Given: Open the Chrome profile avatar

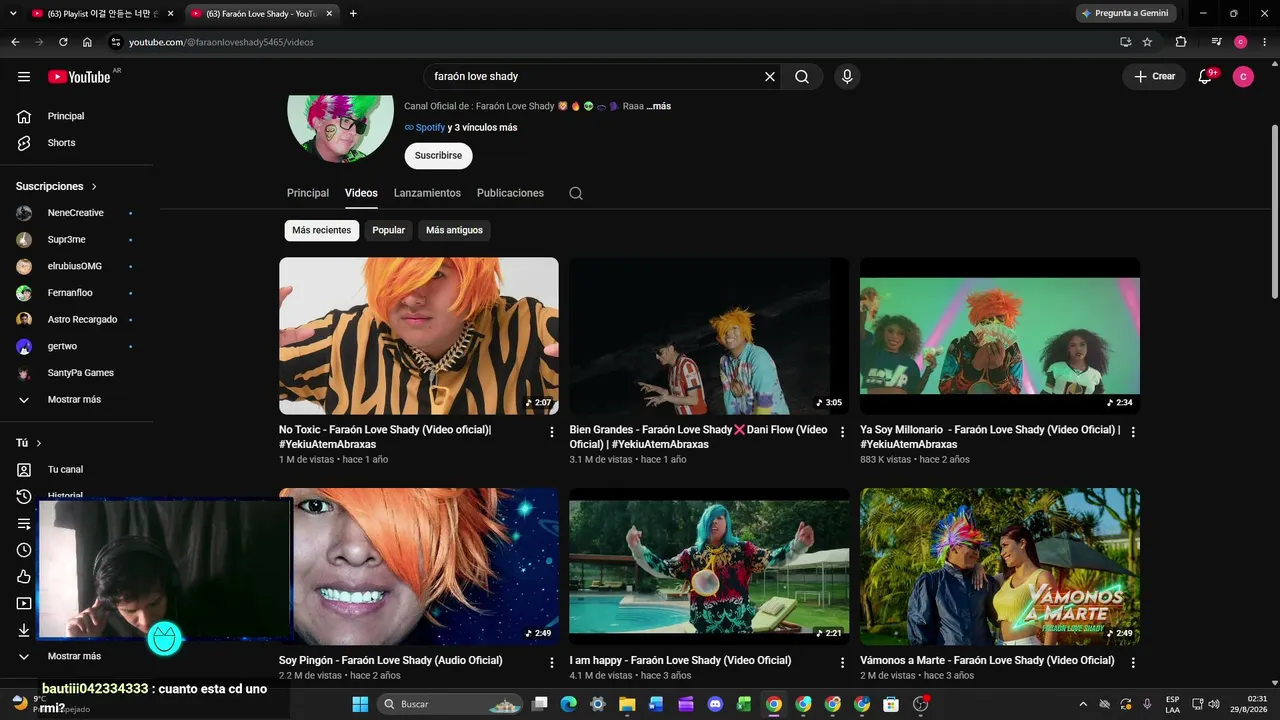Looking at the screenshot, I should tap(1241, 42).
